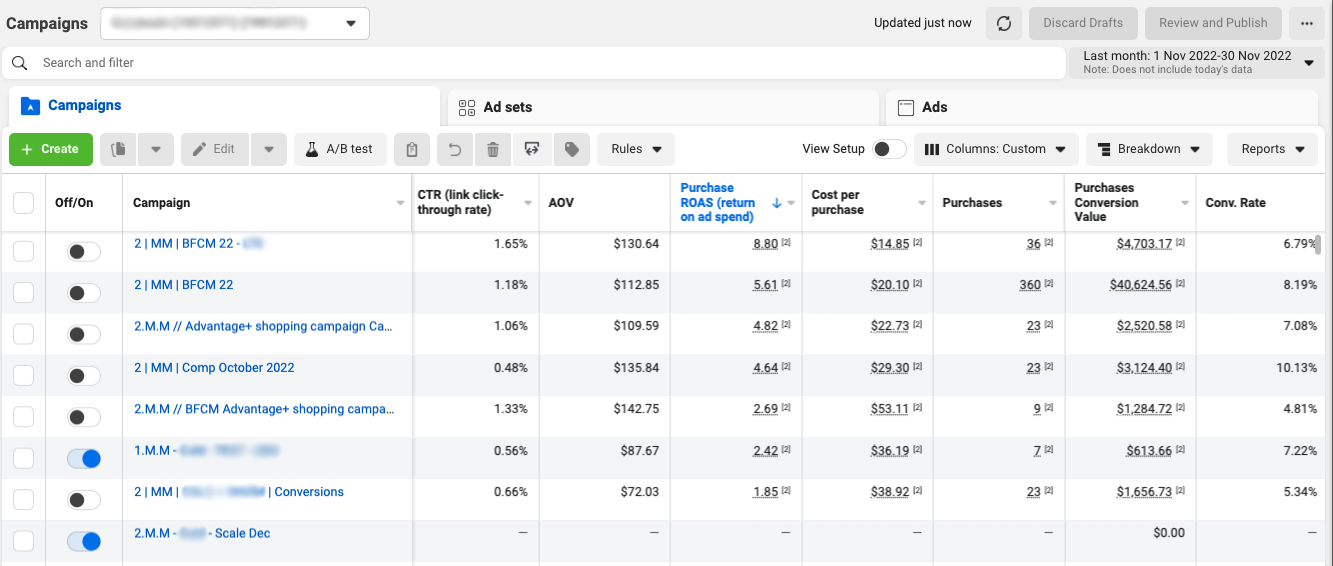Toggle the View Setup switch

(x=888, y=149)
